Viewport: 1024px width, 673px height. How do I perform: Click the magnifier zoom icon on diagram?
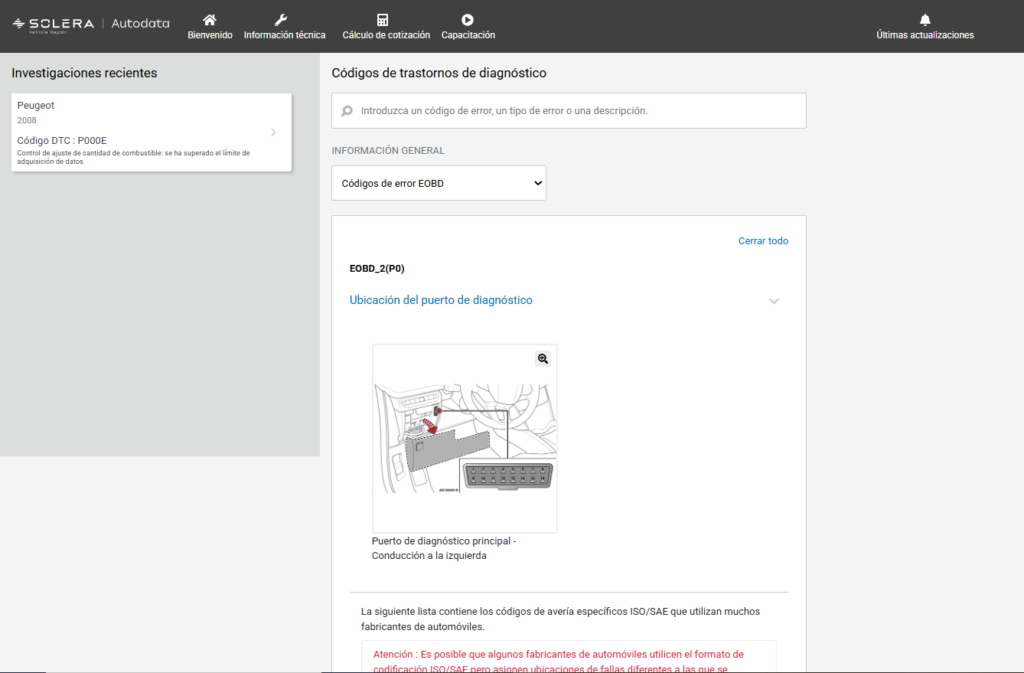pos(543,358)
